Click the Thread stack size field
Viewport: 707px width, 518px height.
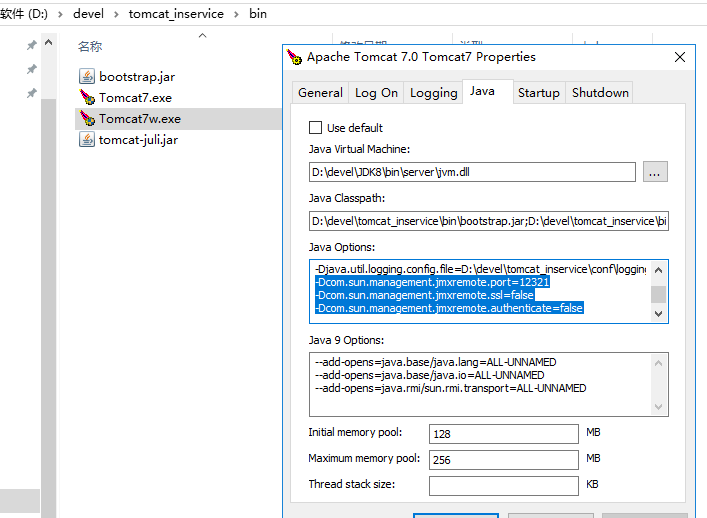click(x=504, y=486)
